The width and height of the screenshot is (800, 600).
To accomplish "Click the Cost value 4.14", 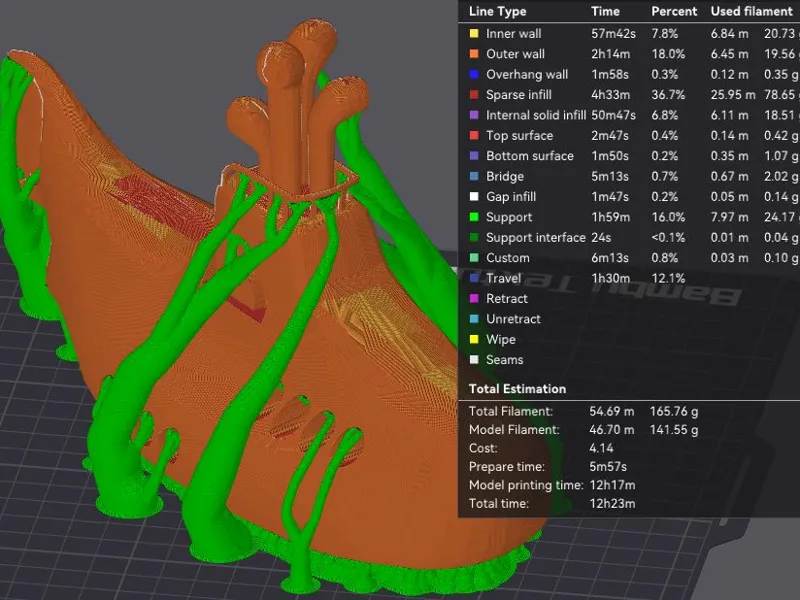I will pos(601,448).
